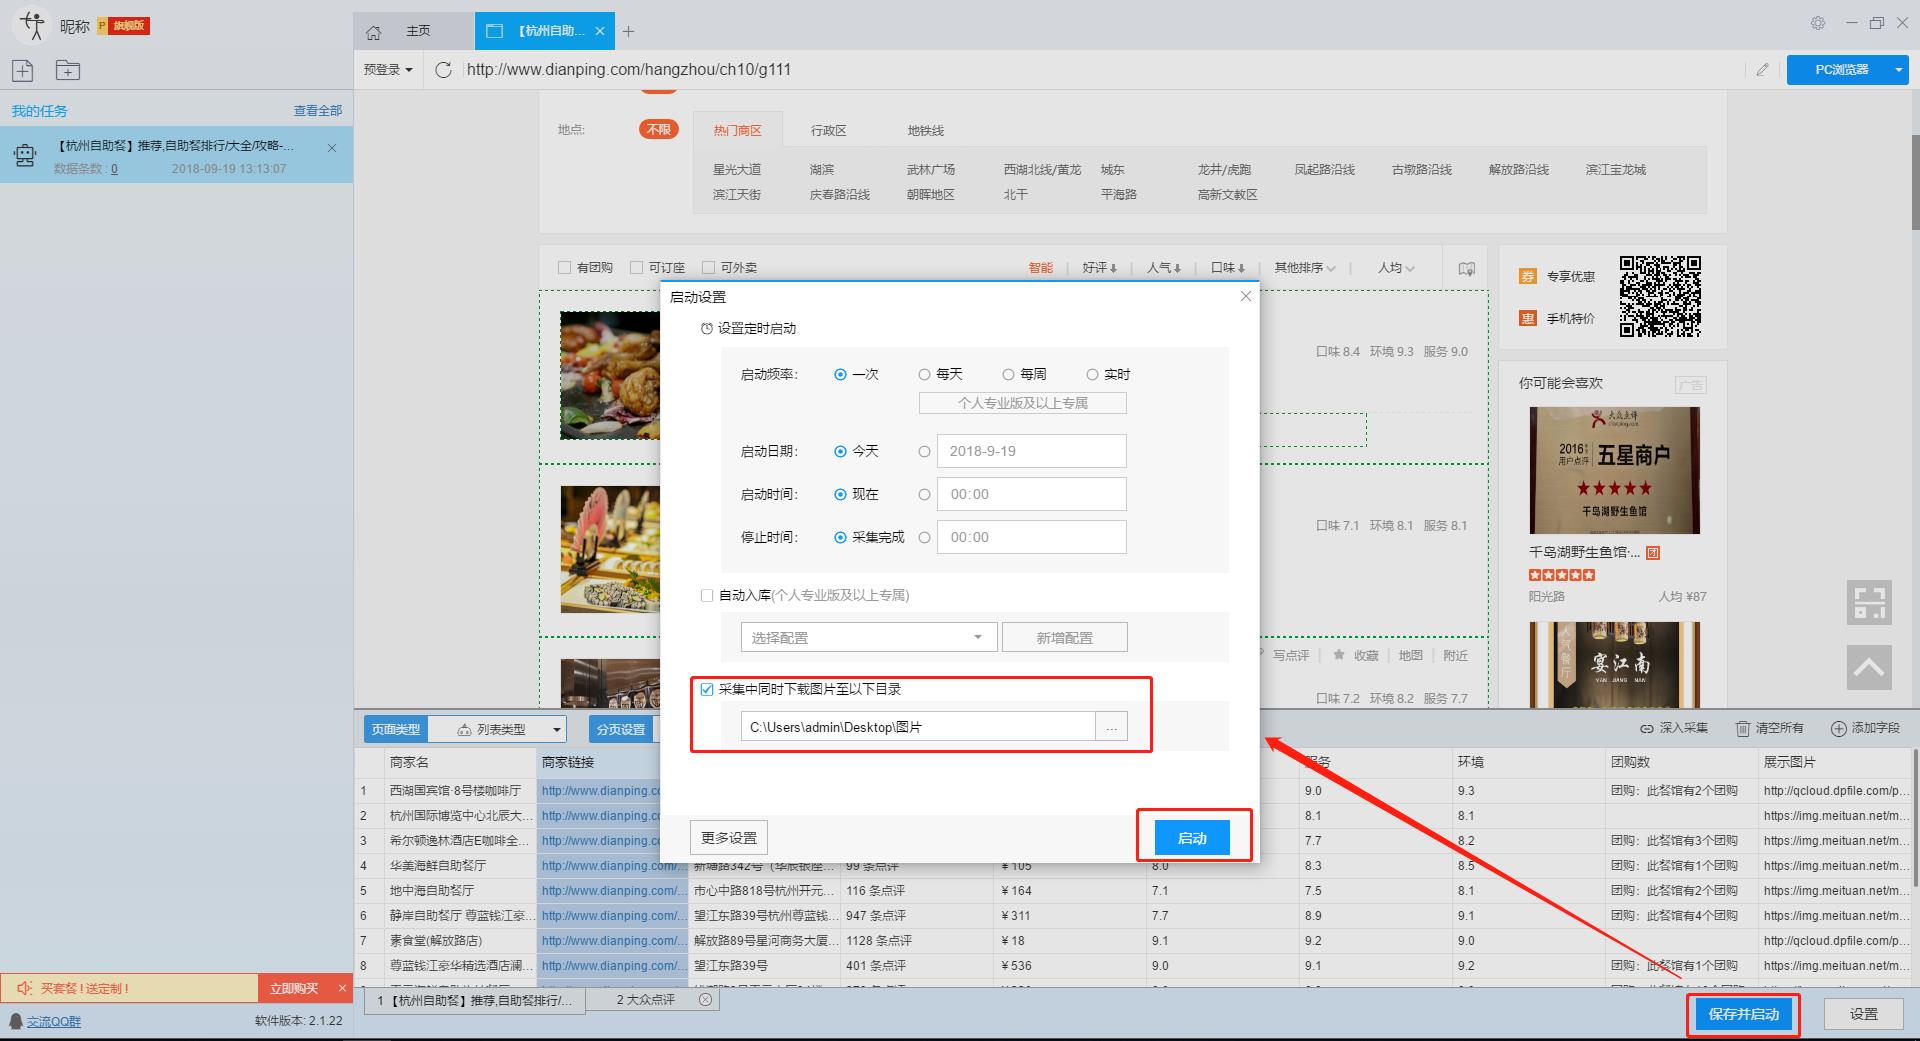Click the 启动 button
1920x1041 pixels.
pos(1192,838)
